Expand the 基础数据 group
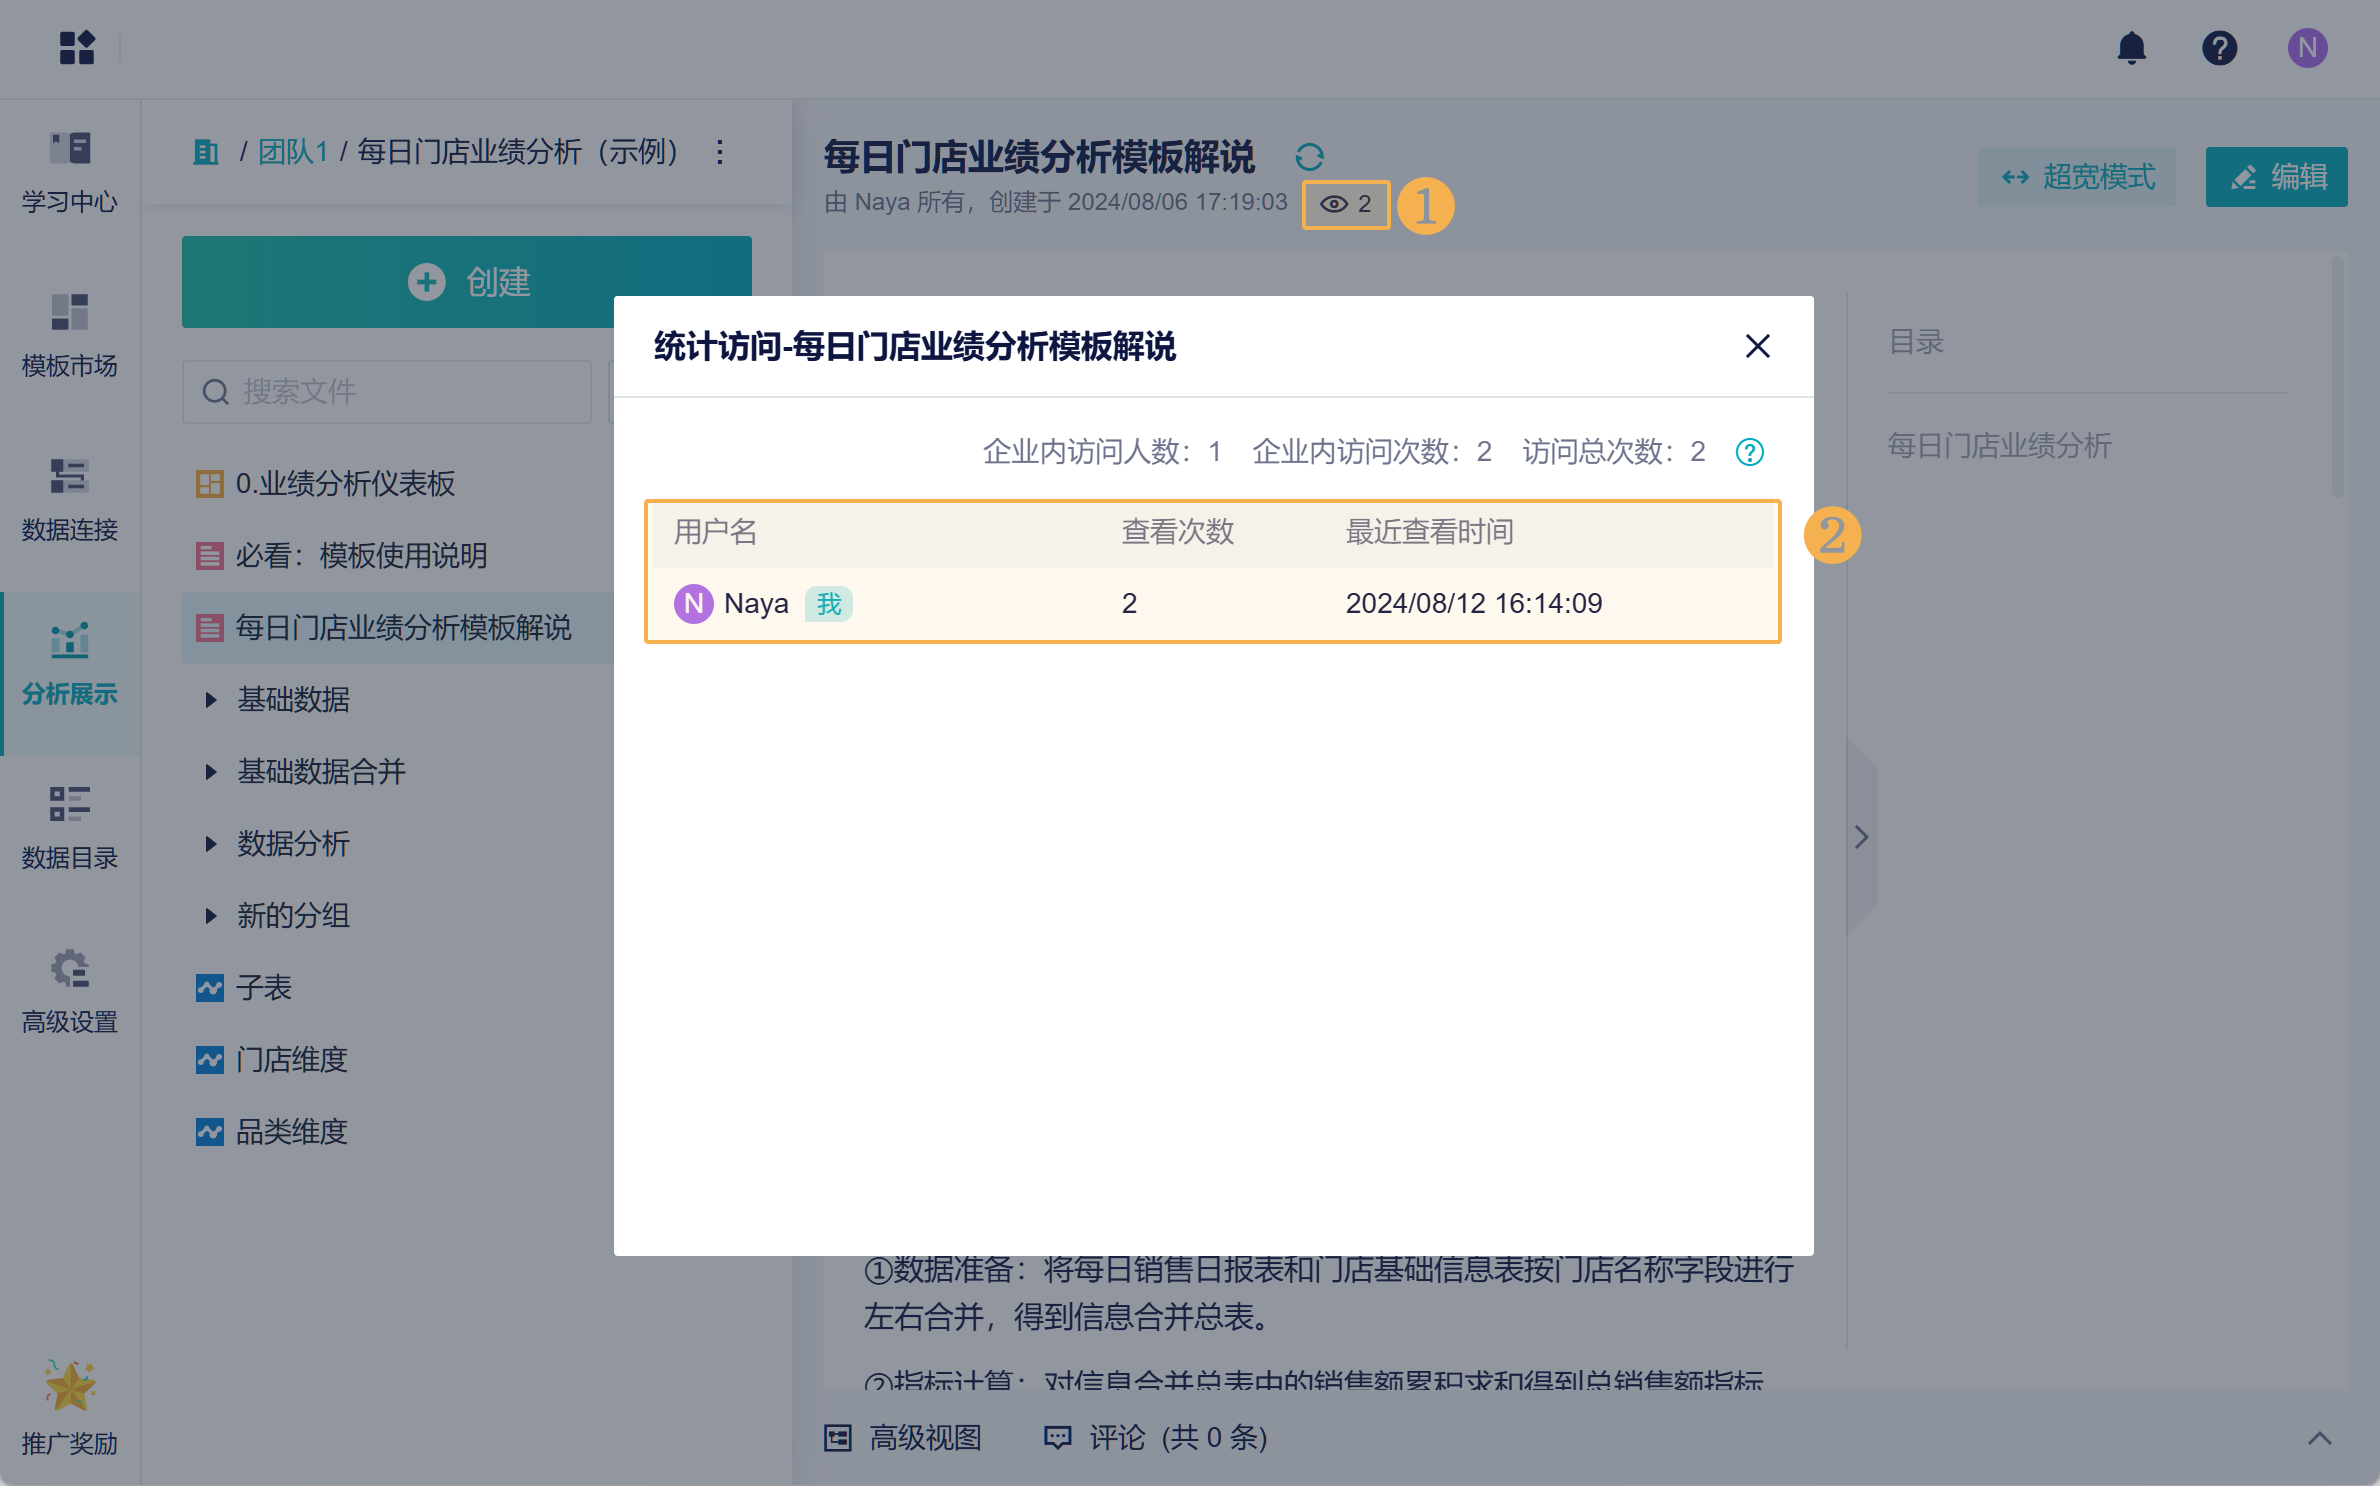2380x1486 pixels. tap(211, 700)
